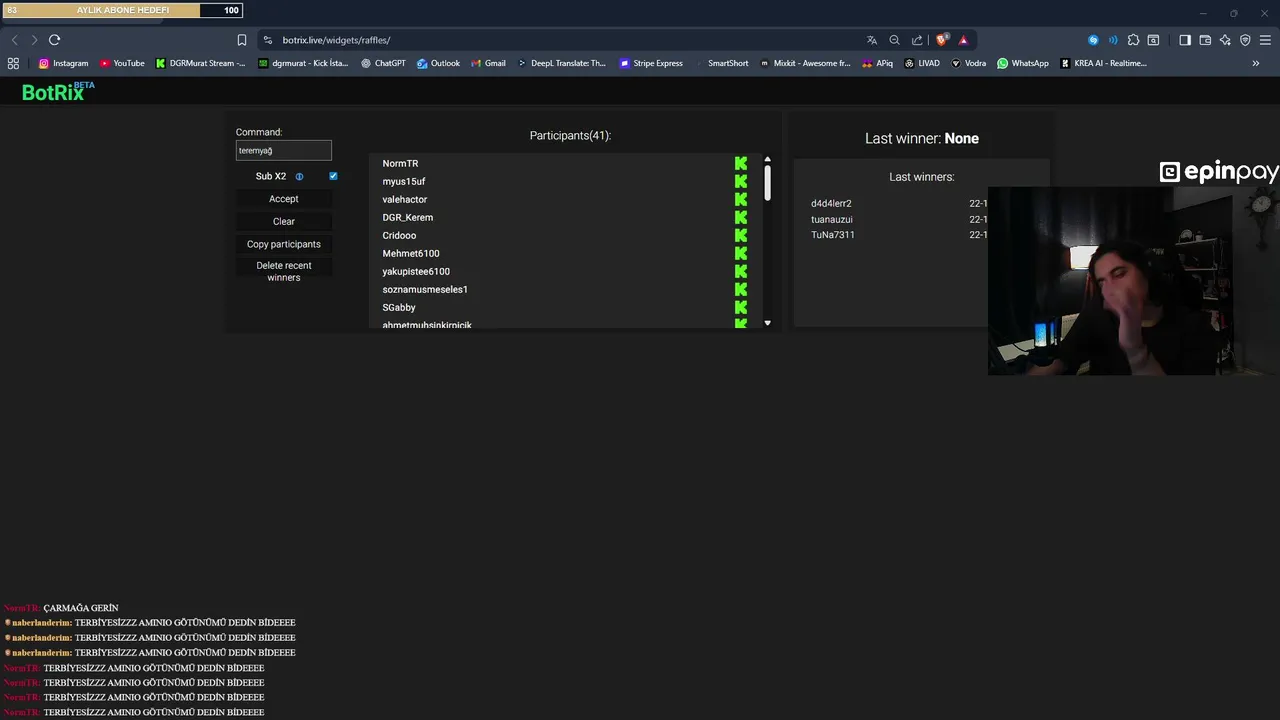
Task: Open the KREA AI bookmark
Action: [1103, 63]
